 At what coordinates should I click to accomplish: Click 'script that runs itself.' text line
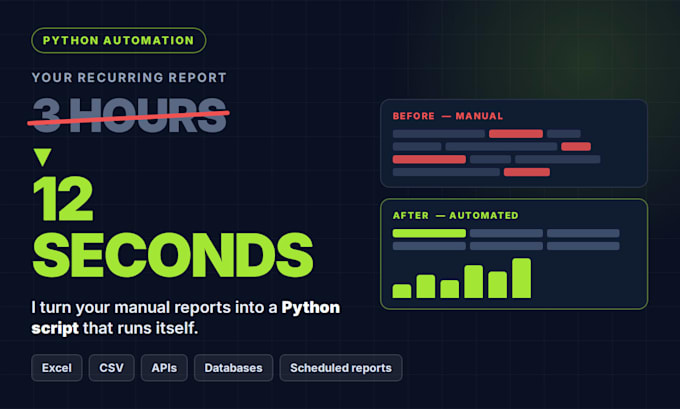tap(114, 328)
